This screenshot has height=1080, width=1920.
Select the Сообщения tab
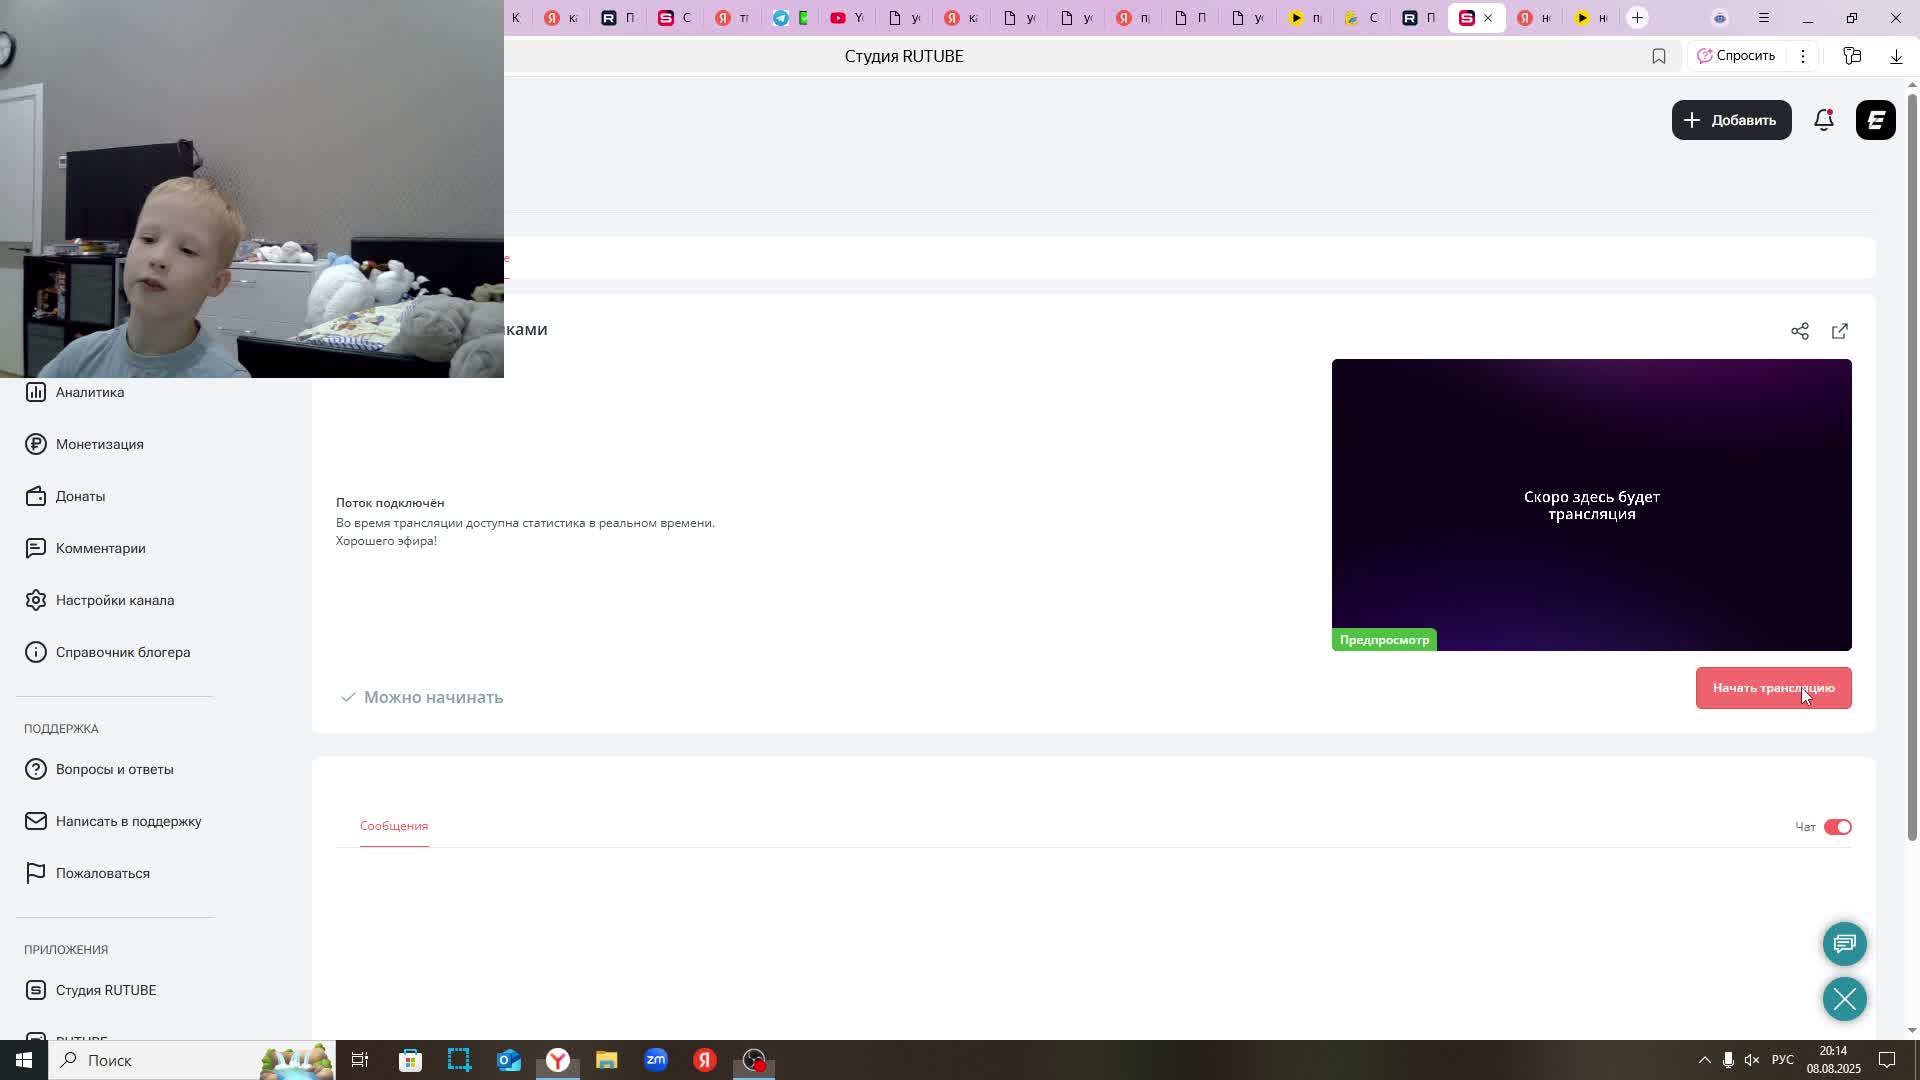click(x=394, y=826)
